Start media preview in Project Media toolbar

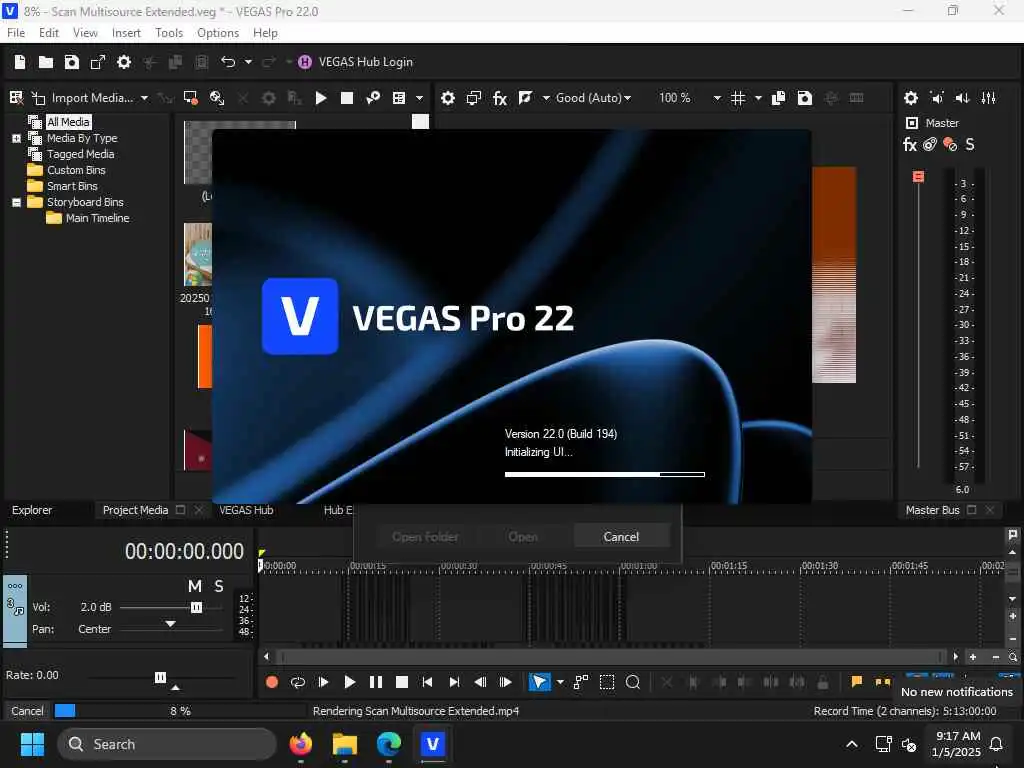pos(321,98)
